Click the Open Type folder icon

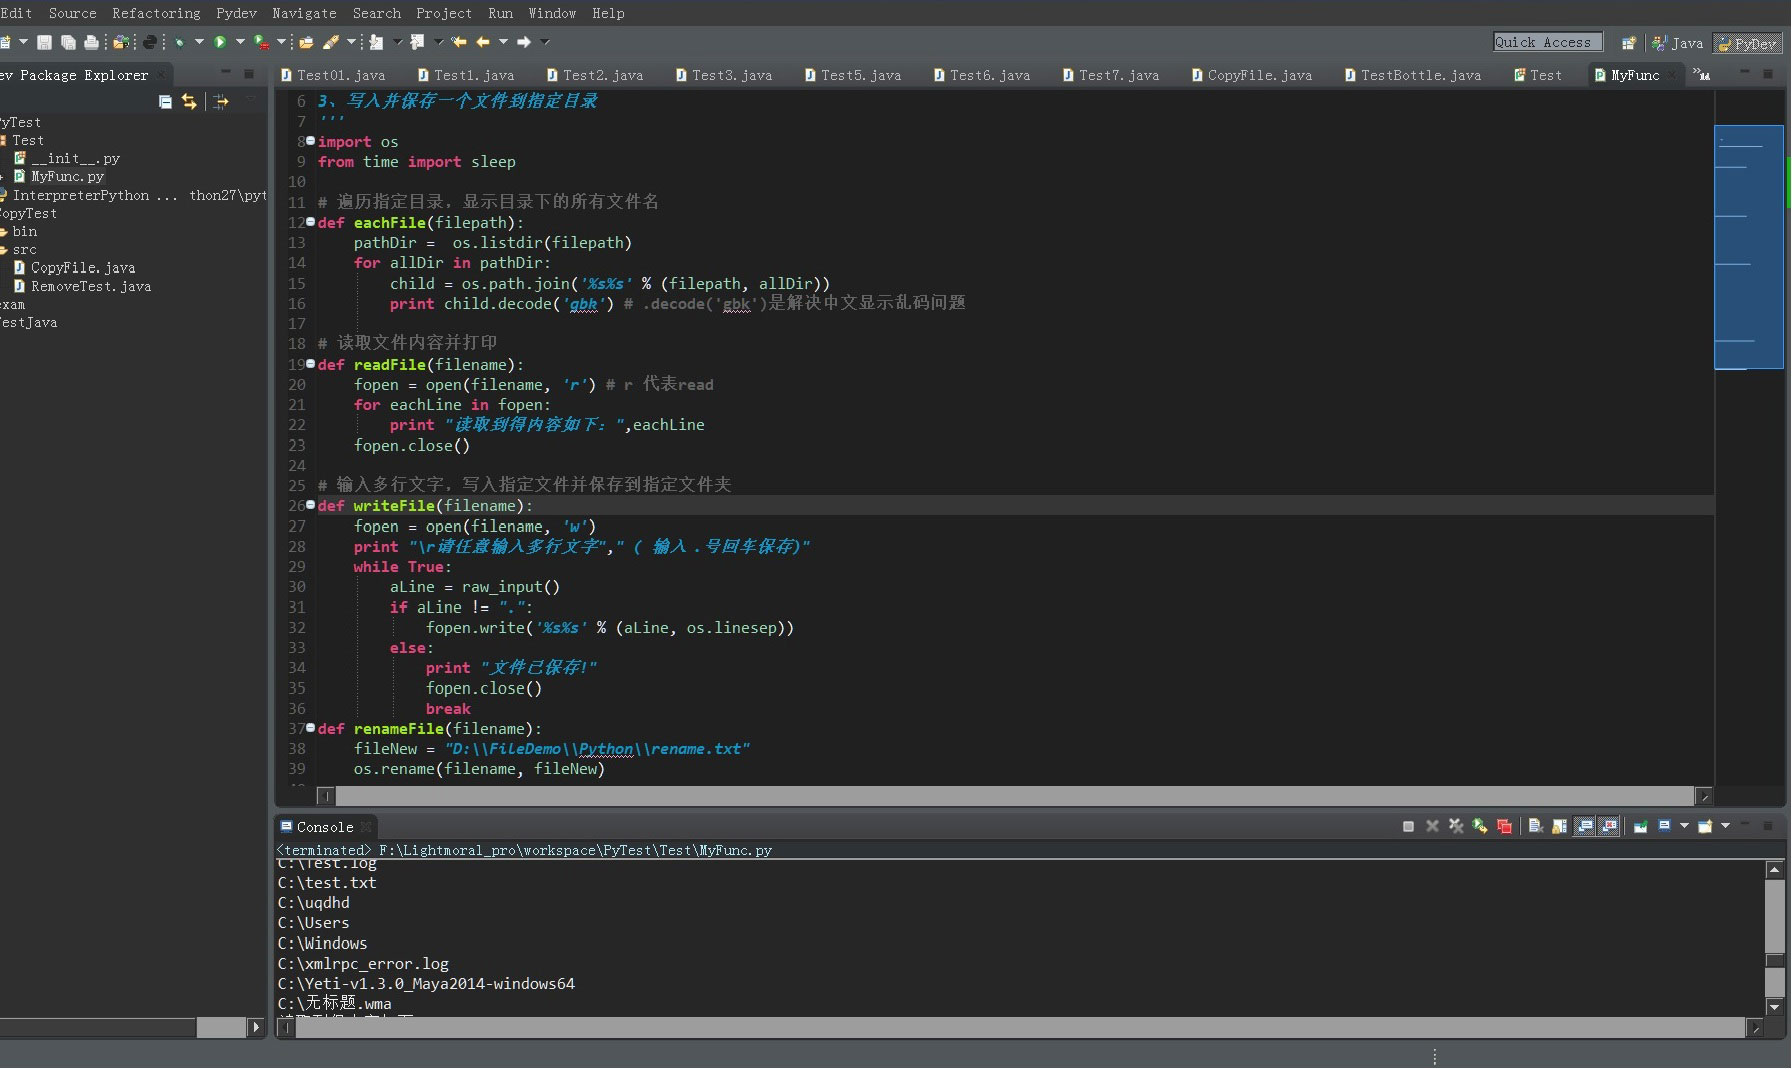[306, 42]
